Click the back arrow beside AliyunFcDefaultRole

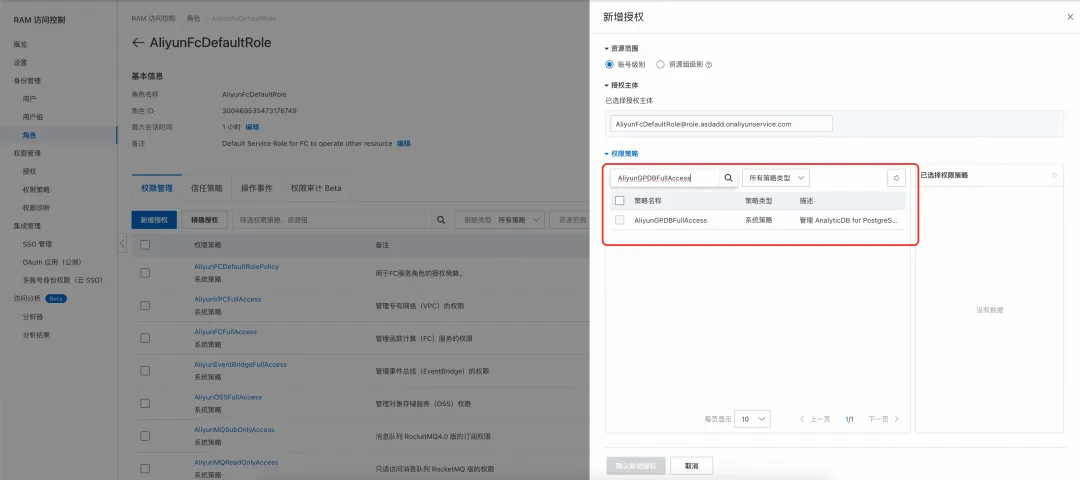pos(138,43)
